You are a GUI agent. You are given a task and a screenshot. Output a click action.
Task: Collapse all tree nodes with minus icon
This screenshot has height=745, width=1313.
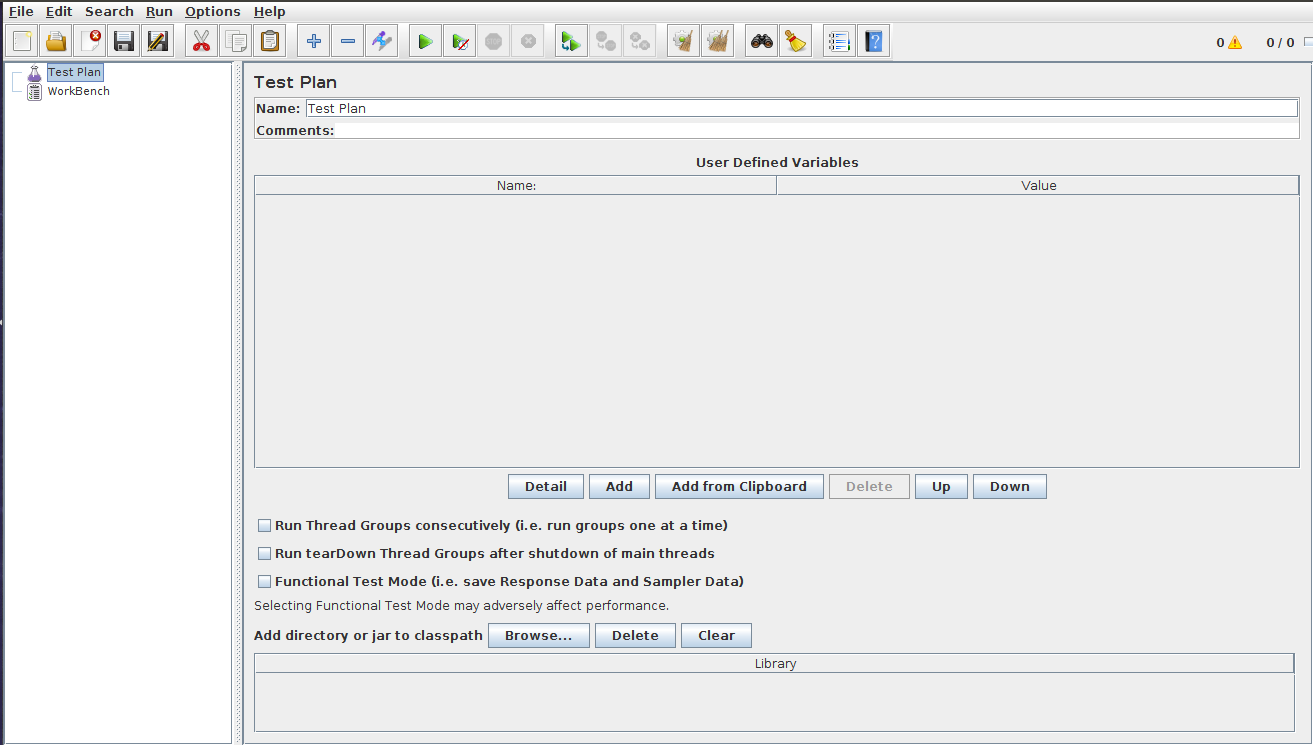[348, 42]
